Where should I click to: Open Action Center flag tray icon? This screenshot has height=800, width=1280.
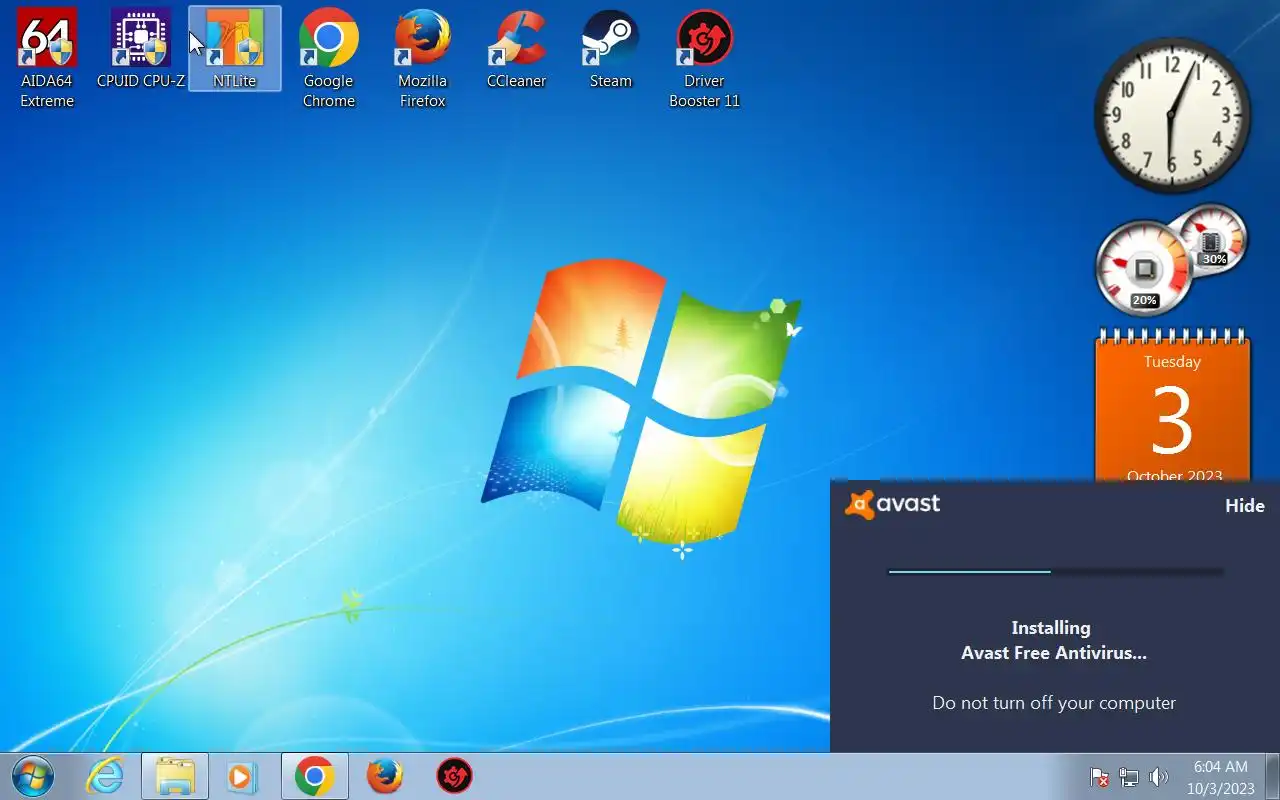click(x=1099, y=777)
